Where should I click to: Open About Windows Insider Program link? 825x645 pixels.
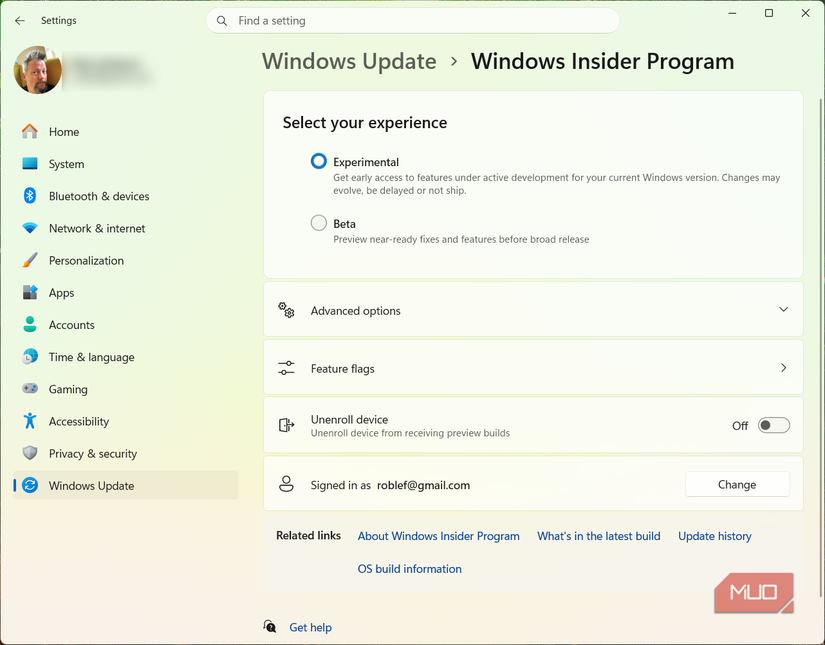tap(438, 536)
